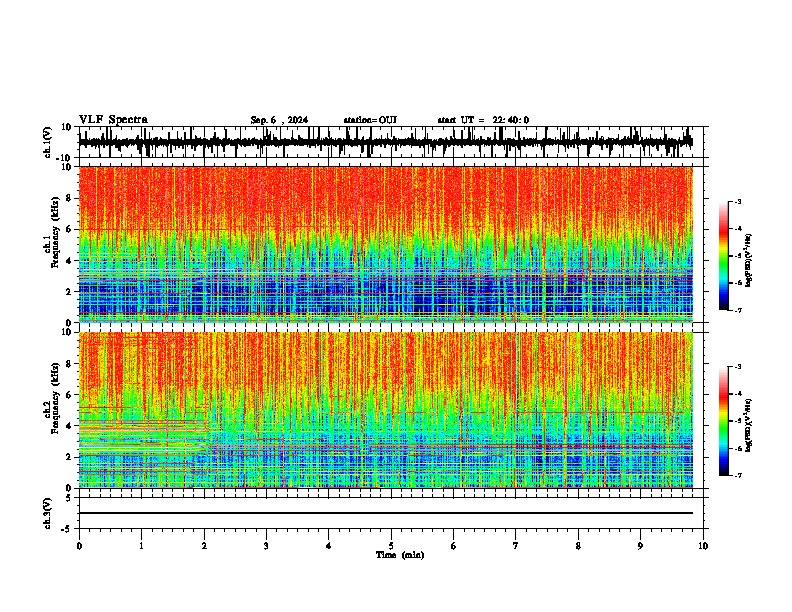This screenshot has width=792, height=612.
Task: Click the ch.1 spectrogram color scale bar
Action: pyautogui.click(x=724, y=256)
